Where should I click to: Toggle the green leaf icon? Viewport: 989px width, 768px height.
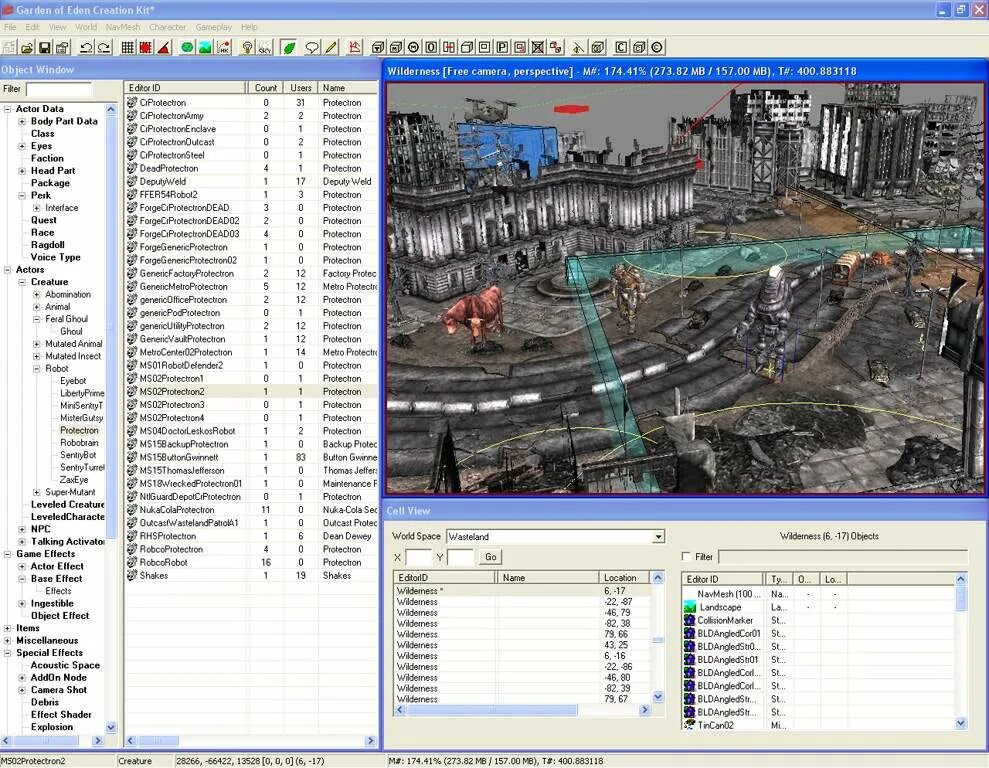(289, 47)
